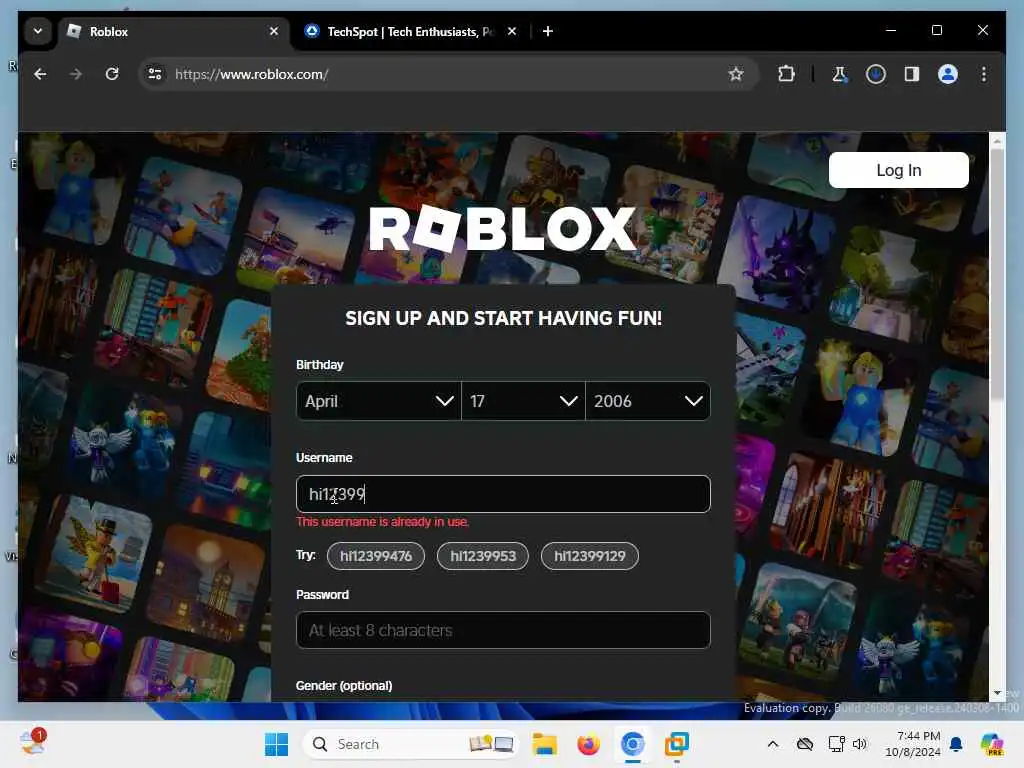Open the Extensions puzzle icon

(786, 74)
